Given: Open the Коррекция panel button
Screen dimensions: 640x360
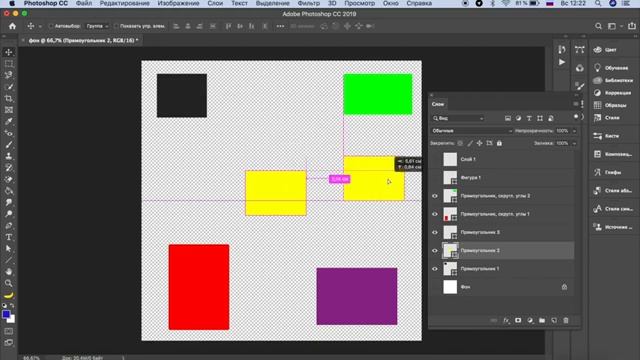Looking at the screenshot, I should tap(612, 93).
